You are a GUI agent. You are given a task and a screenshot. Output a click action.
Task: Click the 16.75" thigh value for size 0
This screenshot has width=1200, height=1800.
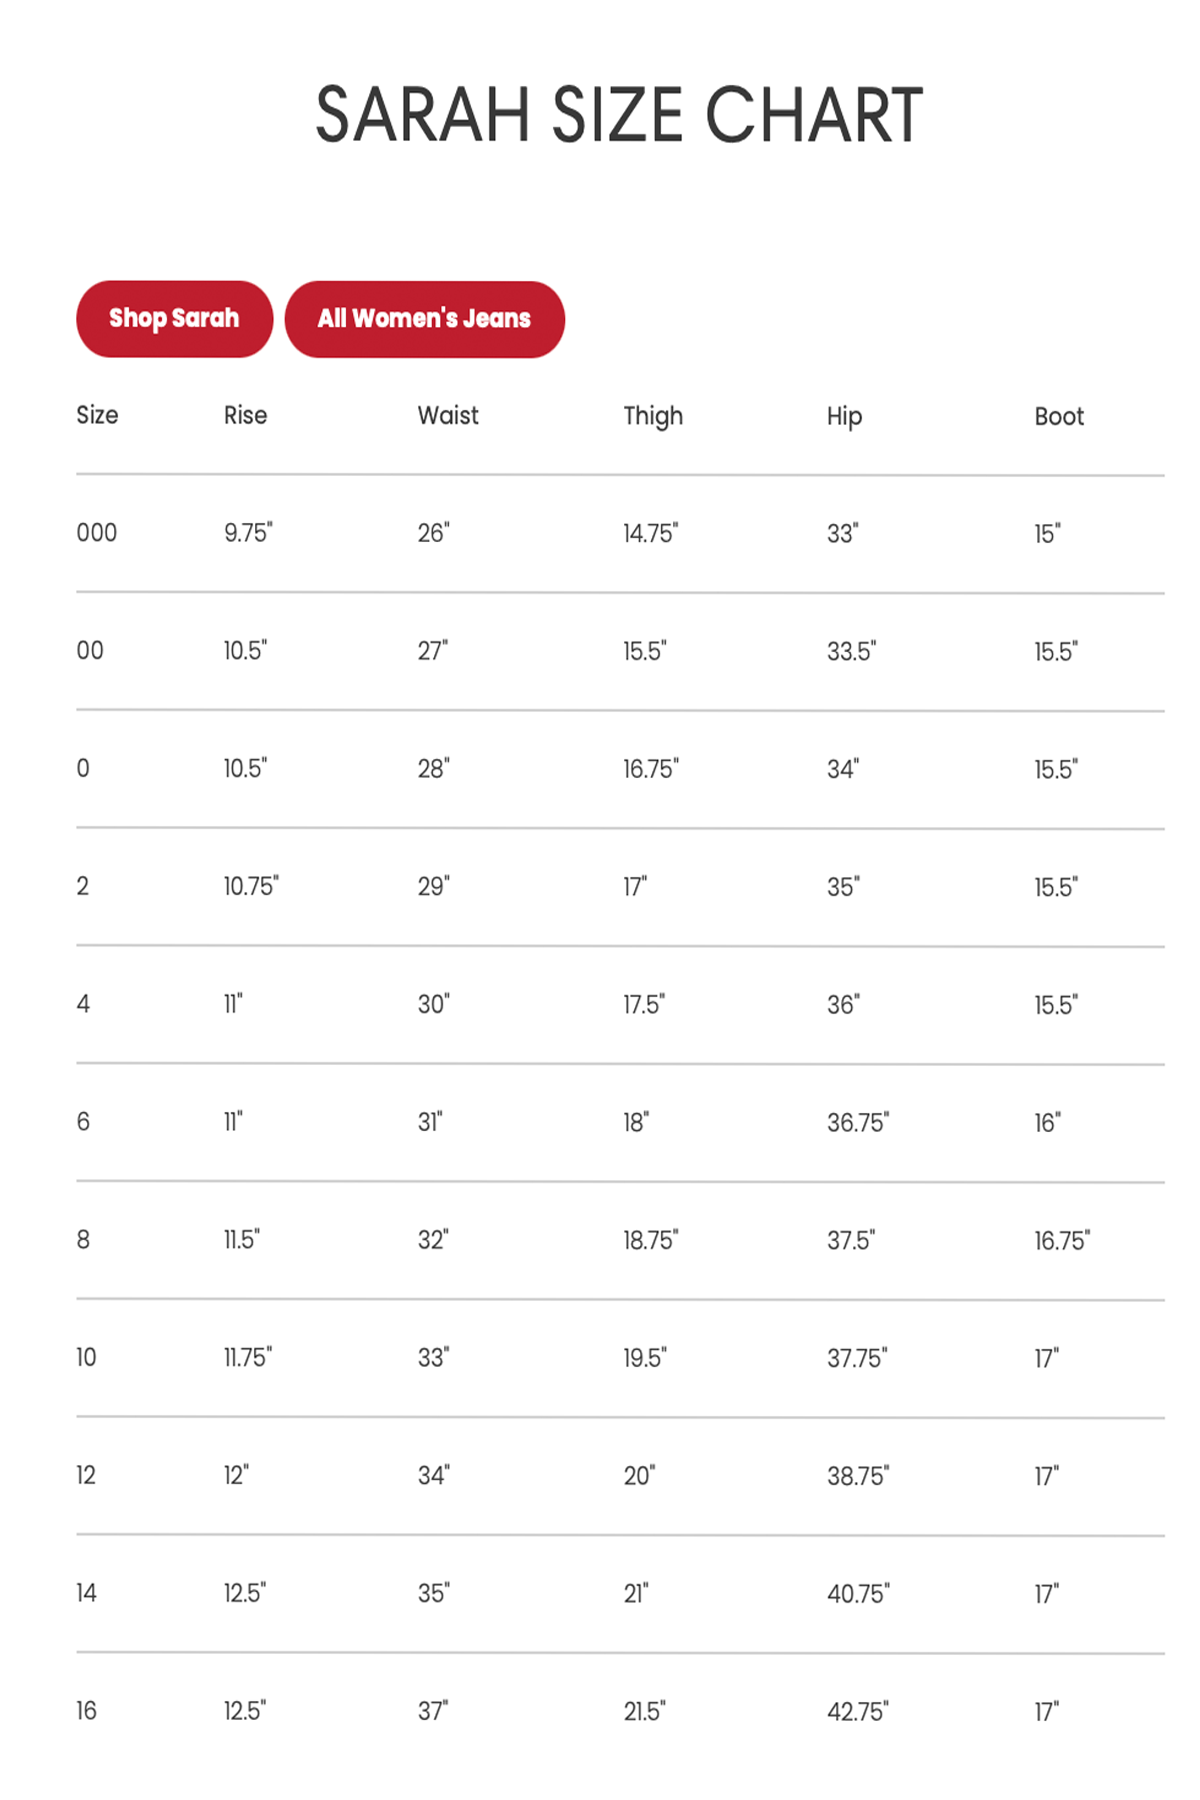tap(651, 769)
